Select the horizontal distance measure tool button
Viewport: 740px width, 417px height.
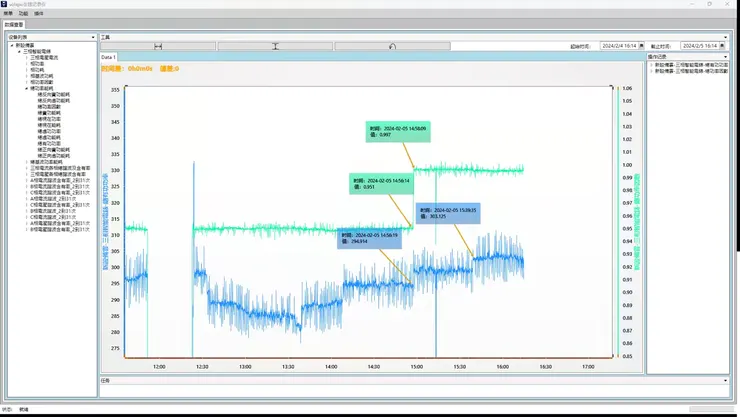[158, 46]
